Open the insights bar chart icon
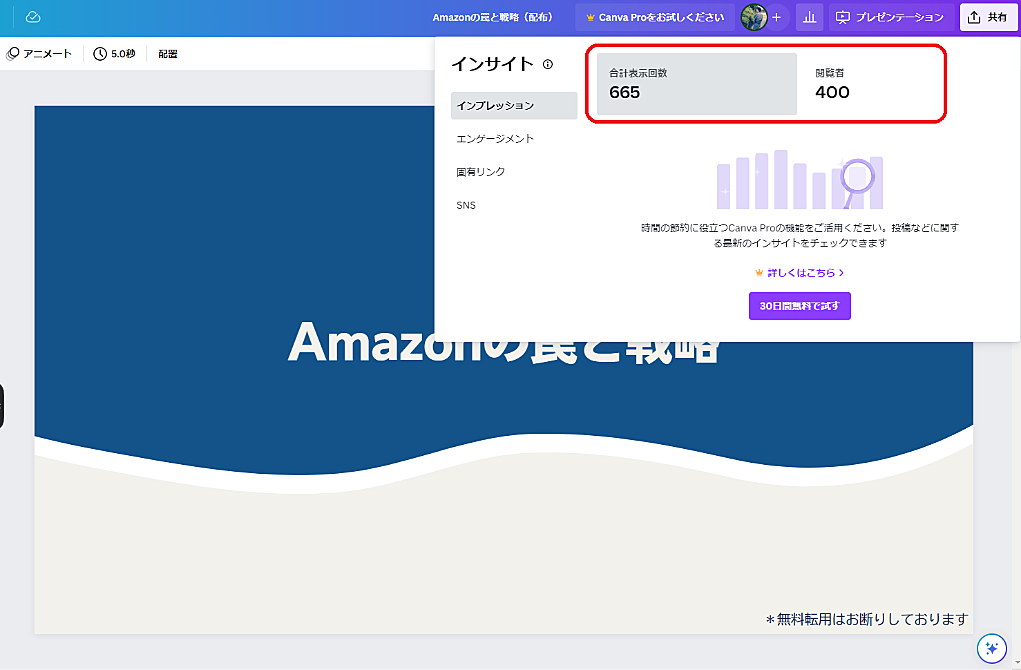 pyautogui.click(x=809, y=18)
